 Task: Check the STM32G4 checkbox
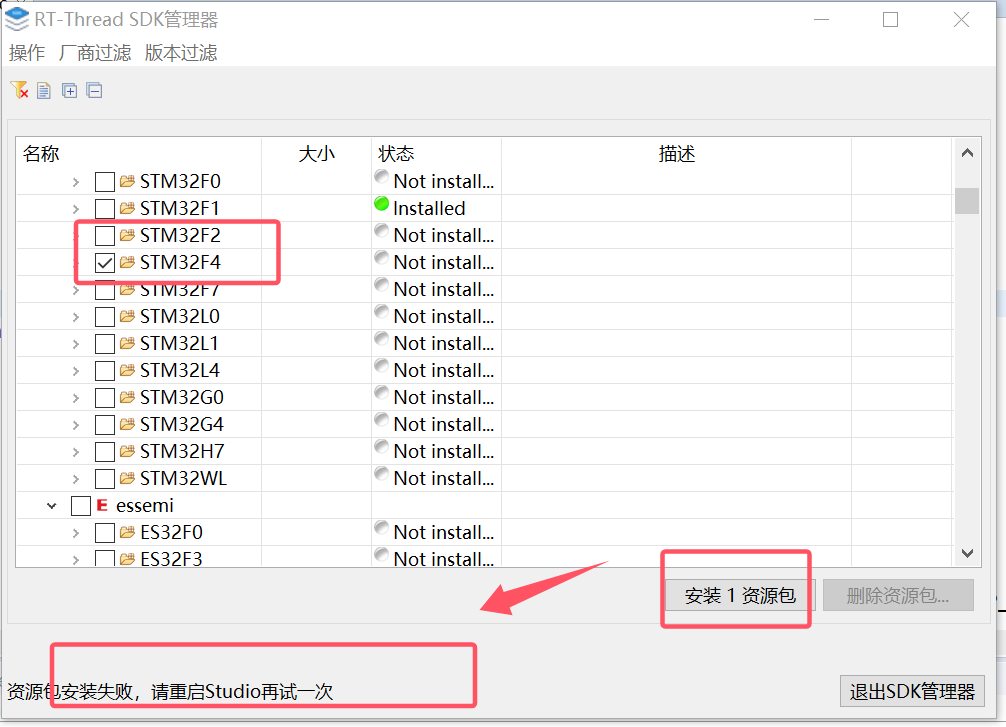point(105,424)
